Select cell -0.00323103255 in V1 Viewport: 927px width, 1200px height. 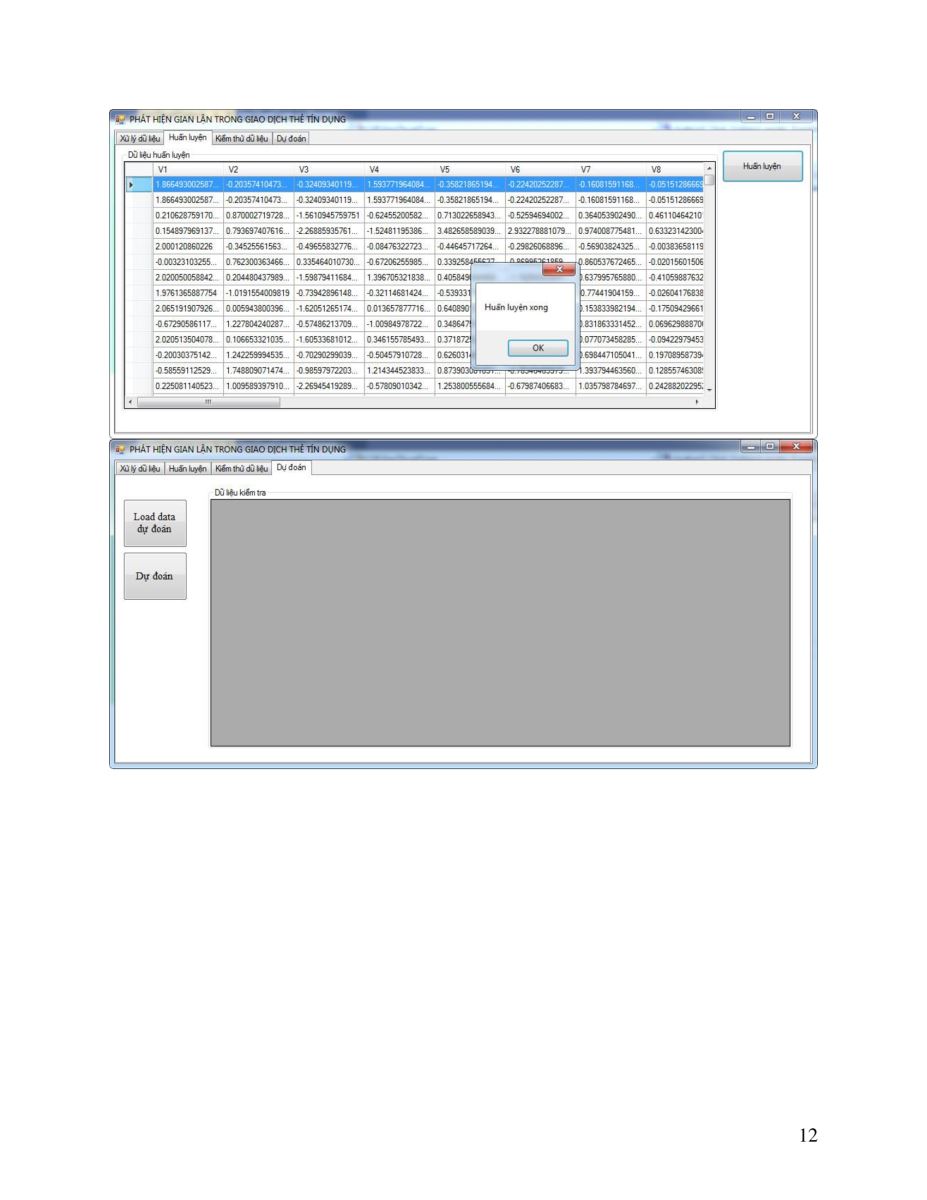[187, 260]
